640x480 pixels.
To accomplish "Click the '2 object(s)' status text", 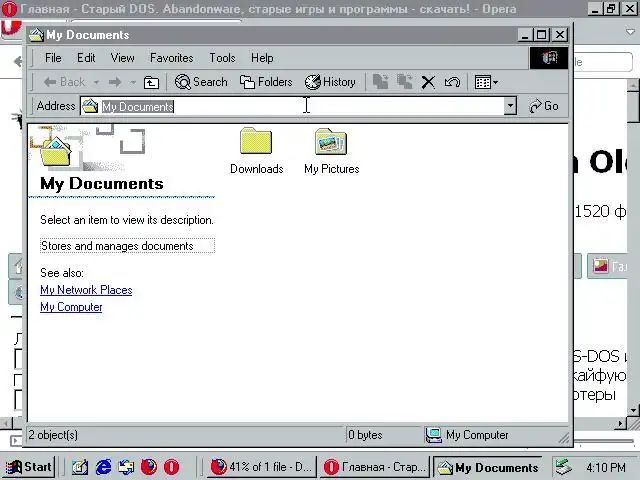I will click(x=53, y=435).
